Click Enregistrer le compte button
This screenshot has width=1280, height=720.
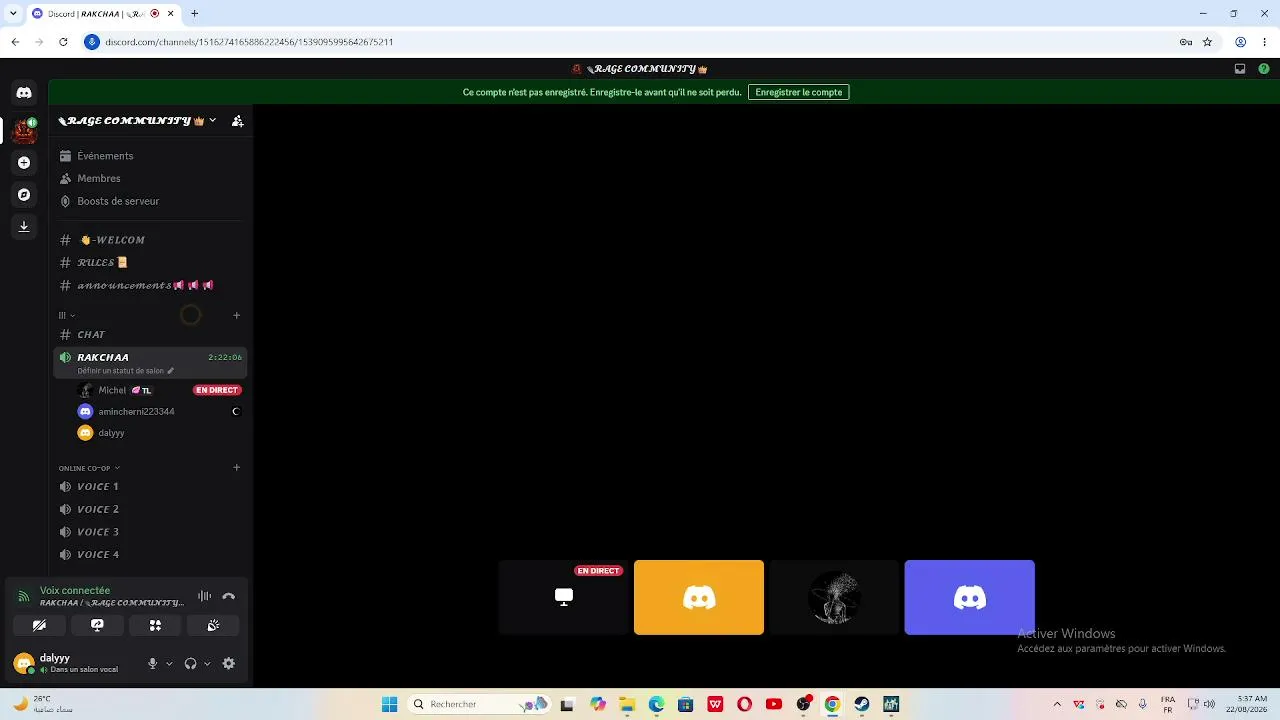tap(799, 92)
